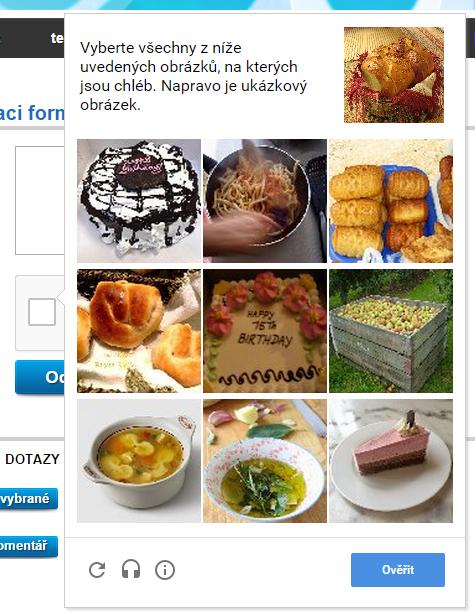Click the DOTAZY section label
The width and height of the screenshot is (475, 616).
32,459
